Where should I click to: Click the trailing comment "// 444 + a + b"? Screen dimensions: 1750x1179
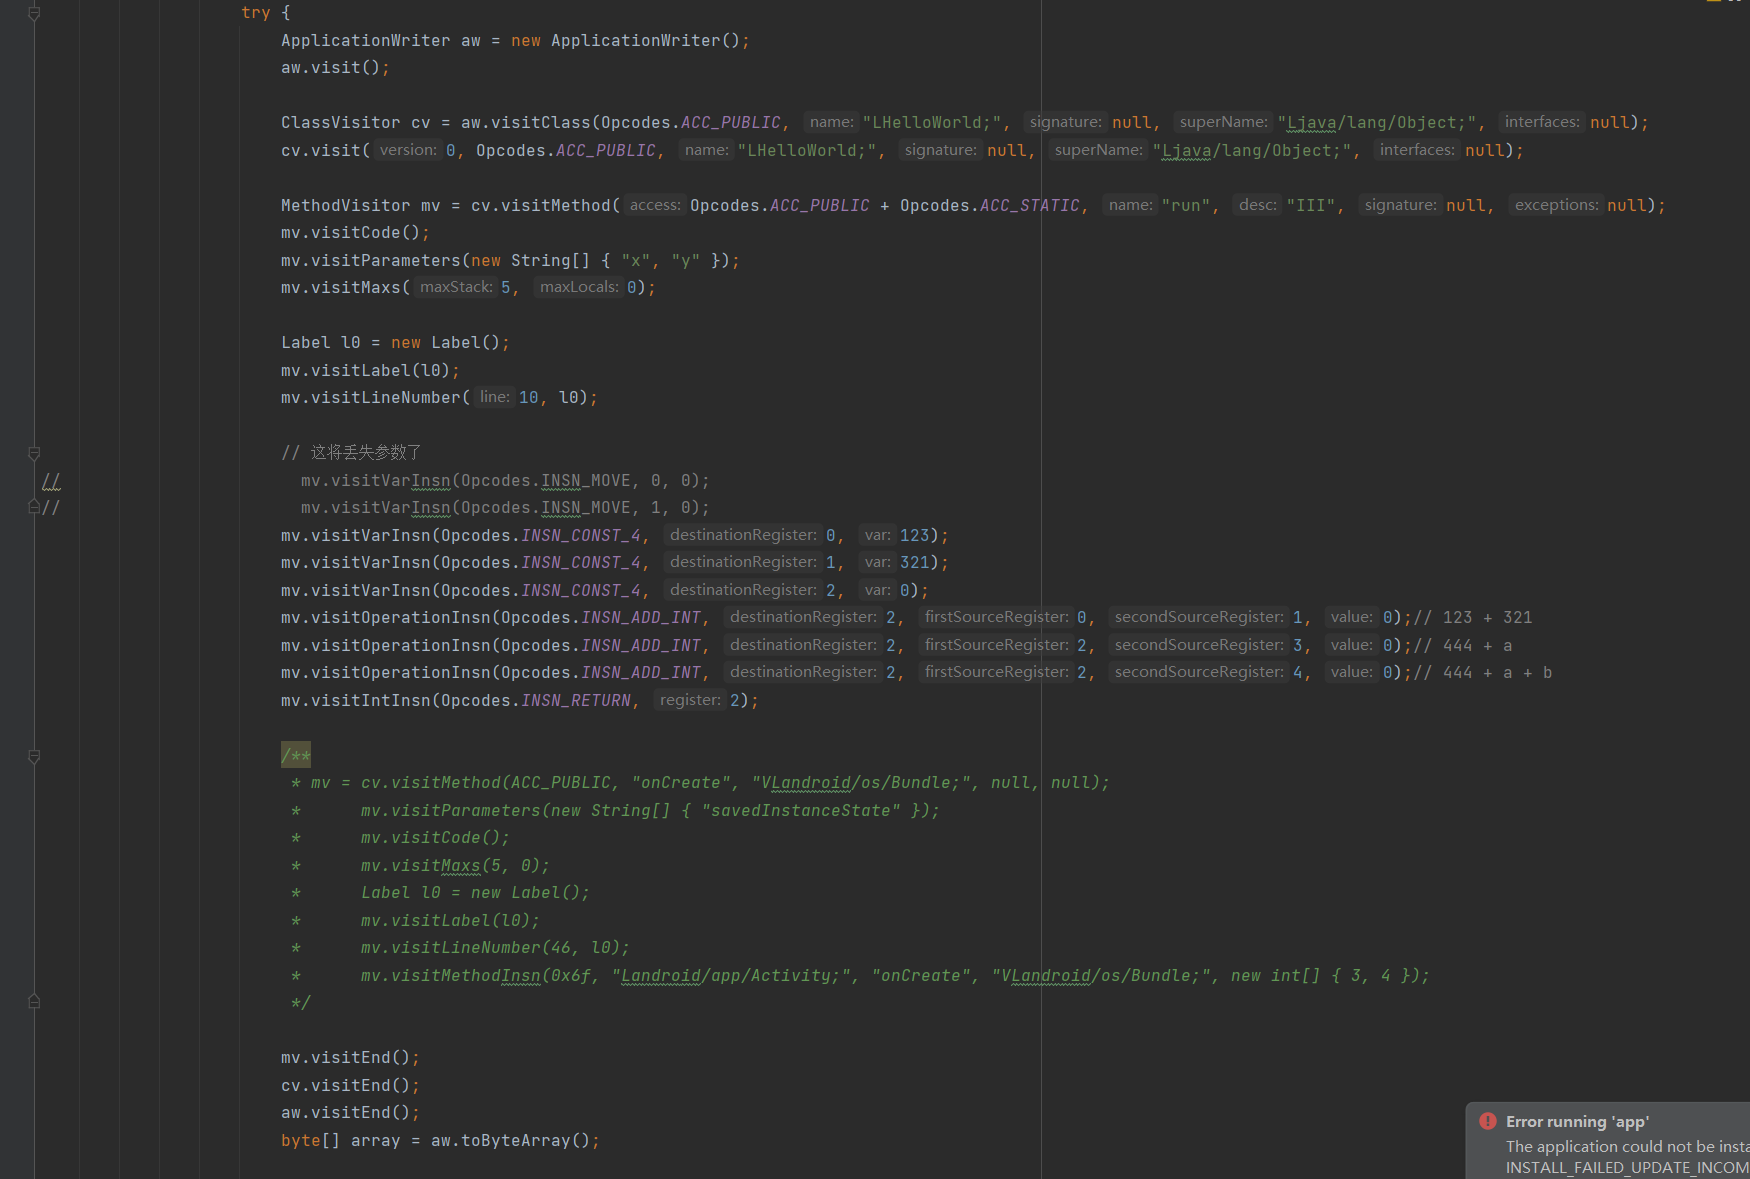(1483, 672)
